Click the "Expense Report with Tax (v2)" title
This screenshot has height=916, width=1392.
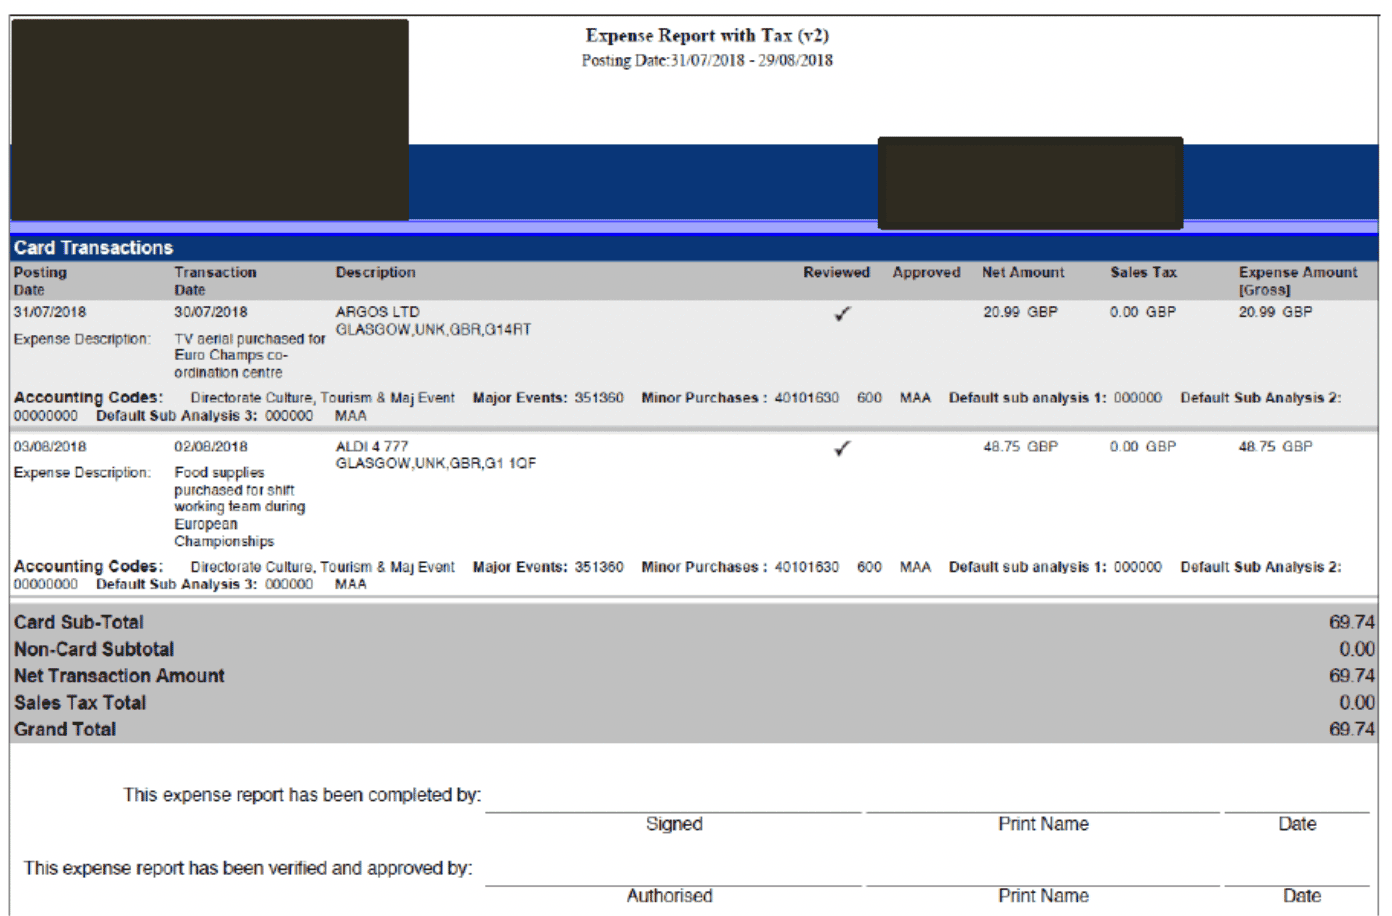tap(707, 35)
